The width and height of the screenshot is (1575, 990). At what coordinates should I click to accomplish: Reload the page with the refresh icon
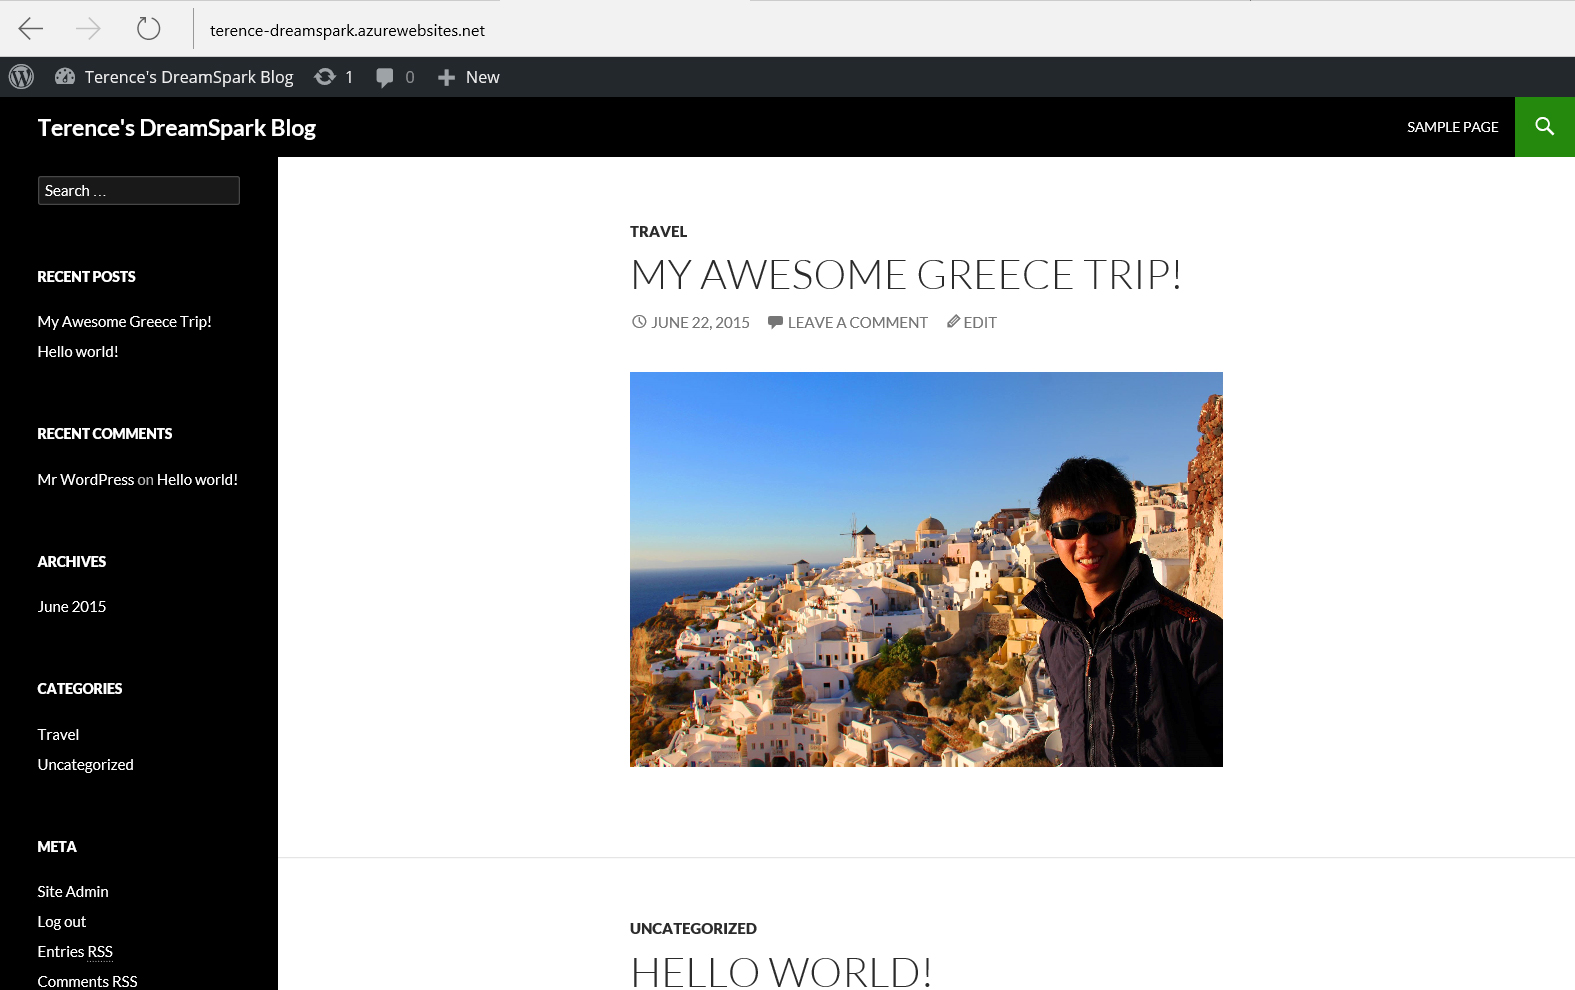tap(149, 29)
